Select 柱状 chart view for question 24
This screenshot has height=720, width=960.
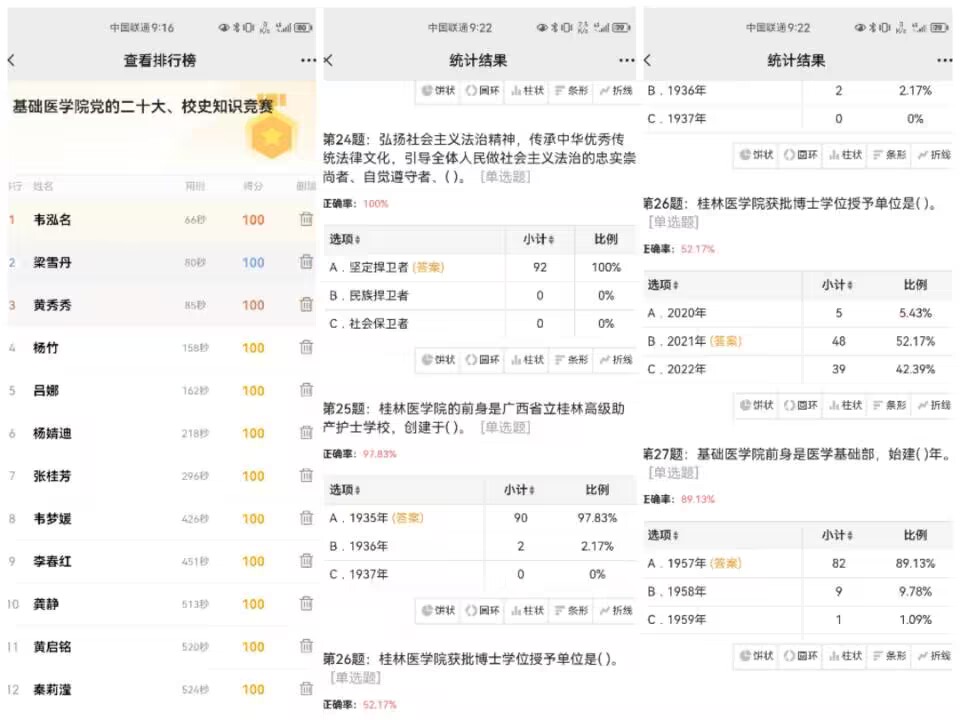pyautogui.click(x=527, y=359)
